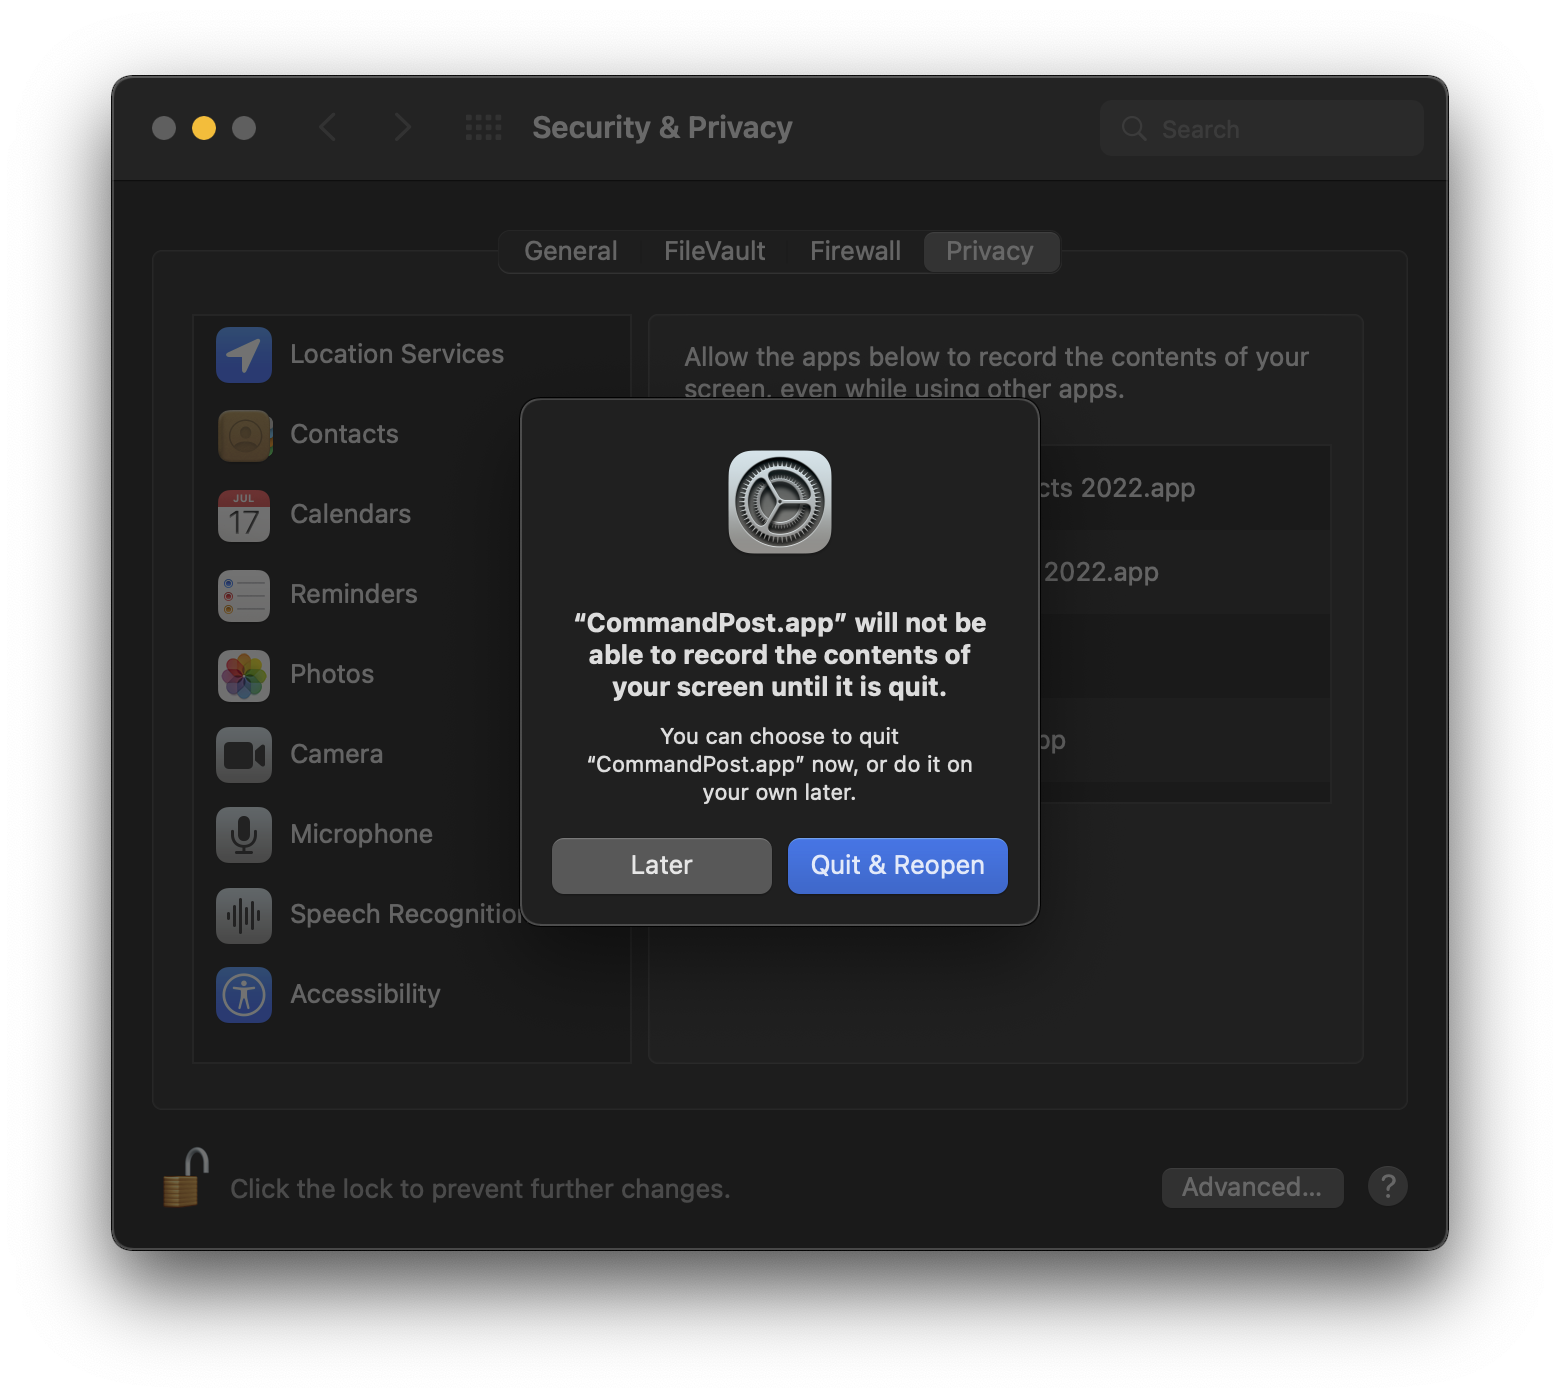Click the System Preferences gear icon in dialog

pos(780,502)
